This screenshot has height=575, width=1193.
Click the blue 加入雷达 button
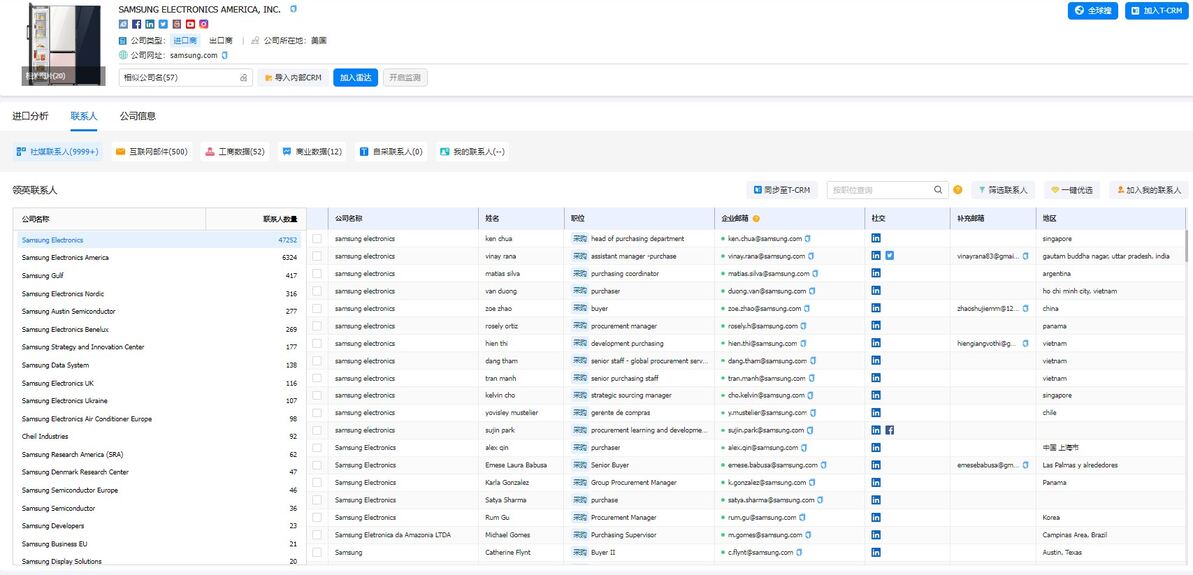355,78
